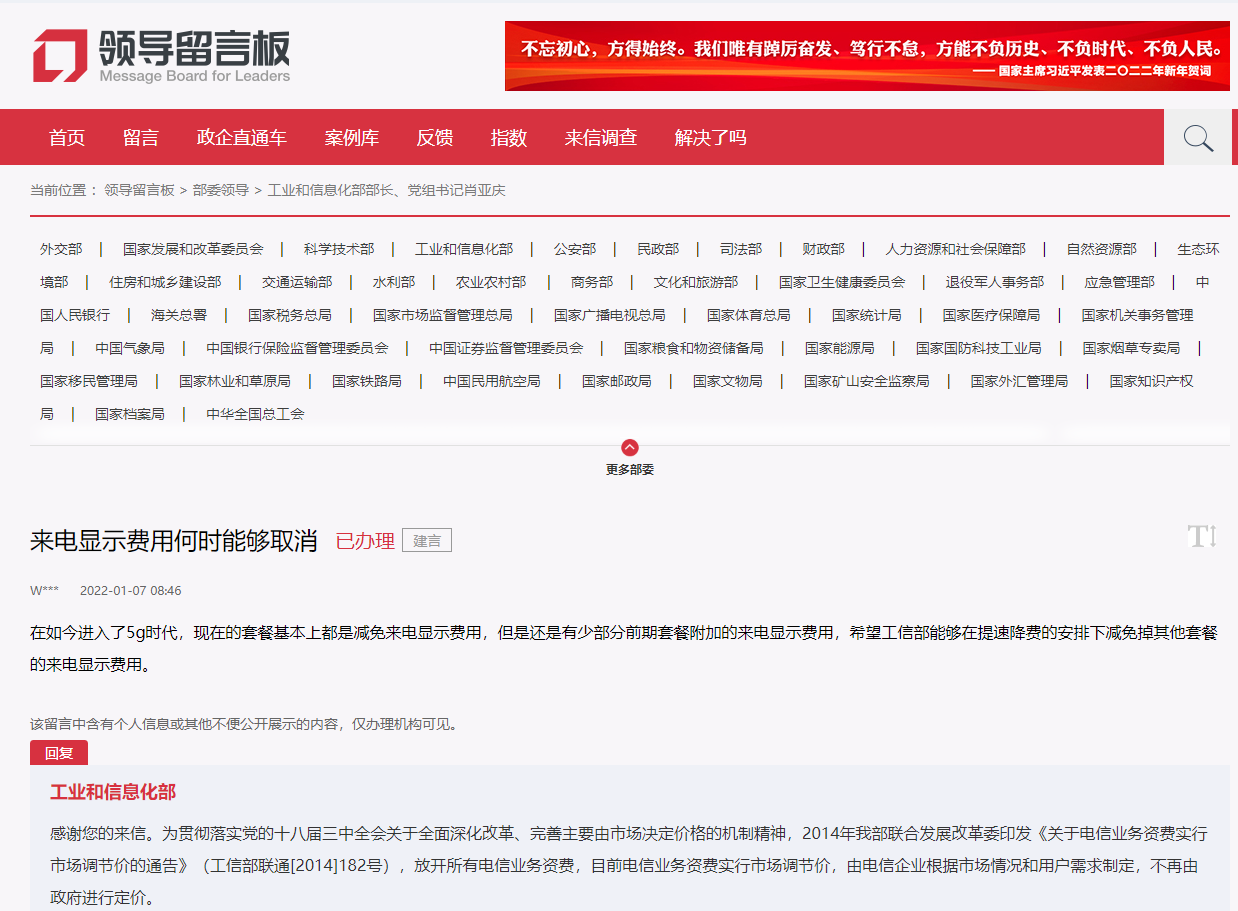Click the 中国气象局 link
Image resolution: width=1238 pixels, height=911 pixels.
pos(130,348)
